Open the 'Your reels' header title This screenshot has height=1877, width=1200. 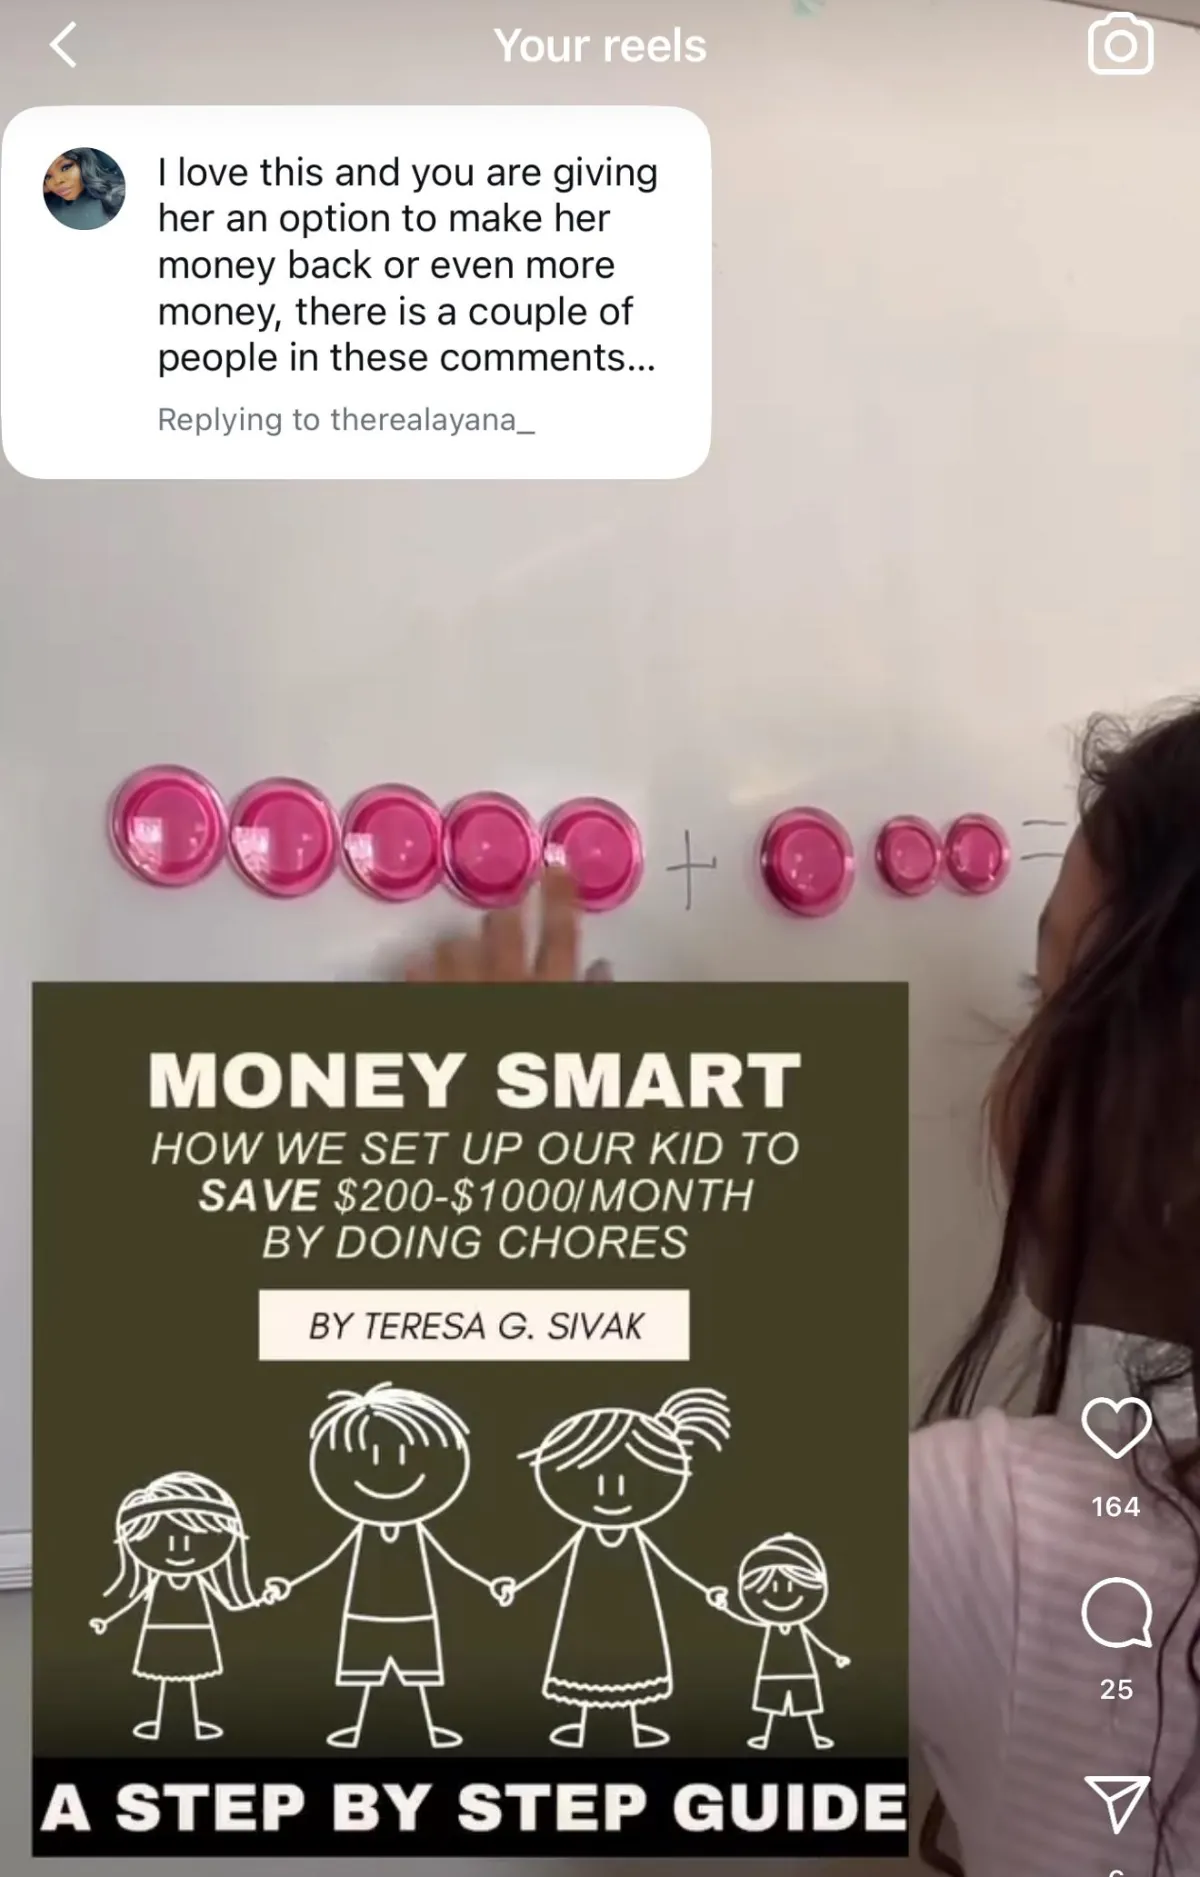[600, 46]
